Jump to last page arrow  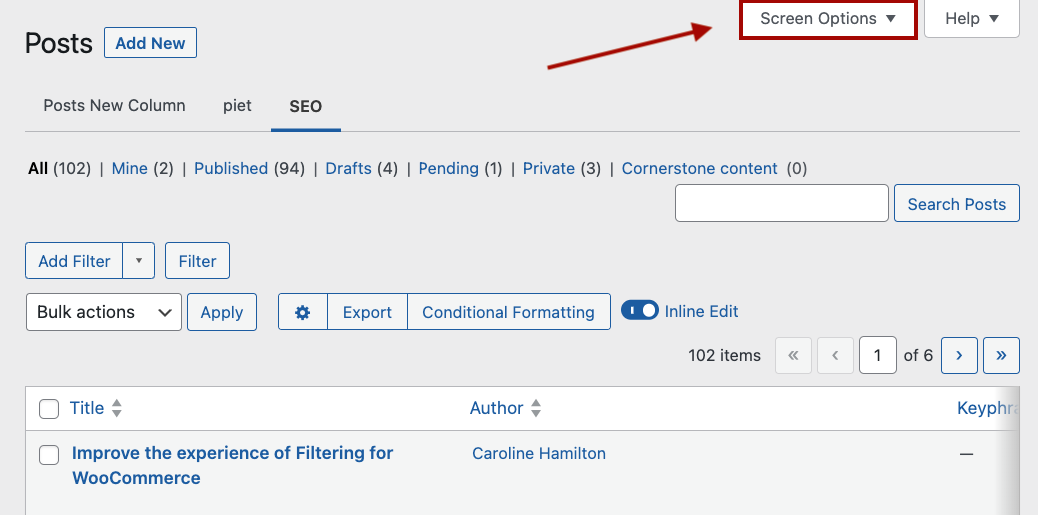[1001, 355]
